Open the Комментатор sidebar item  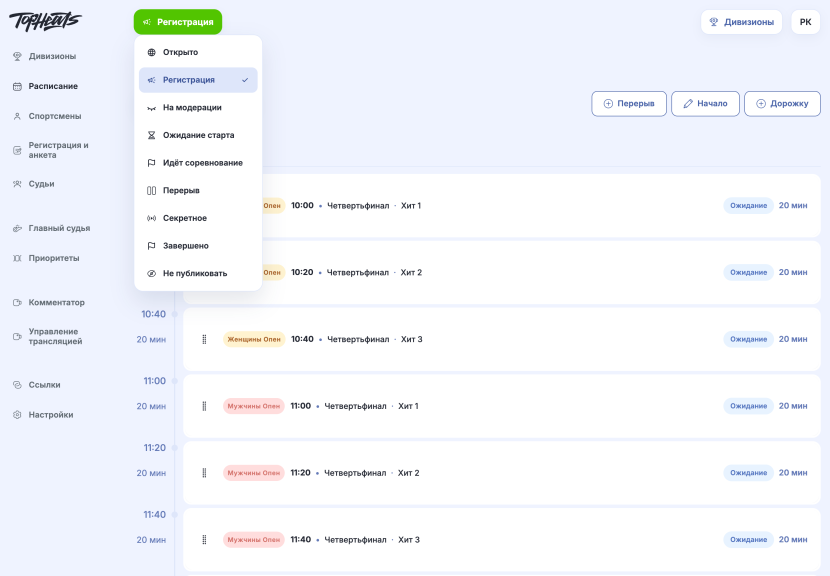[x=49, y=302]
